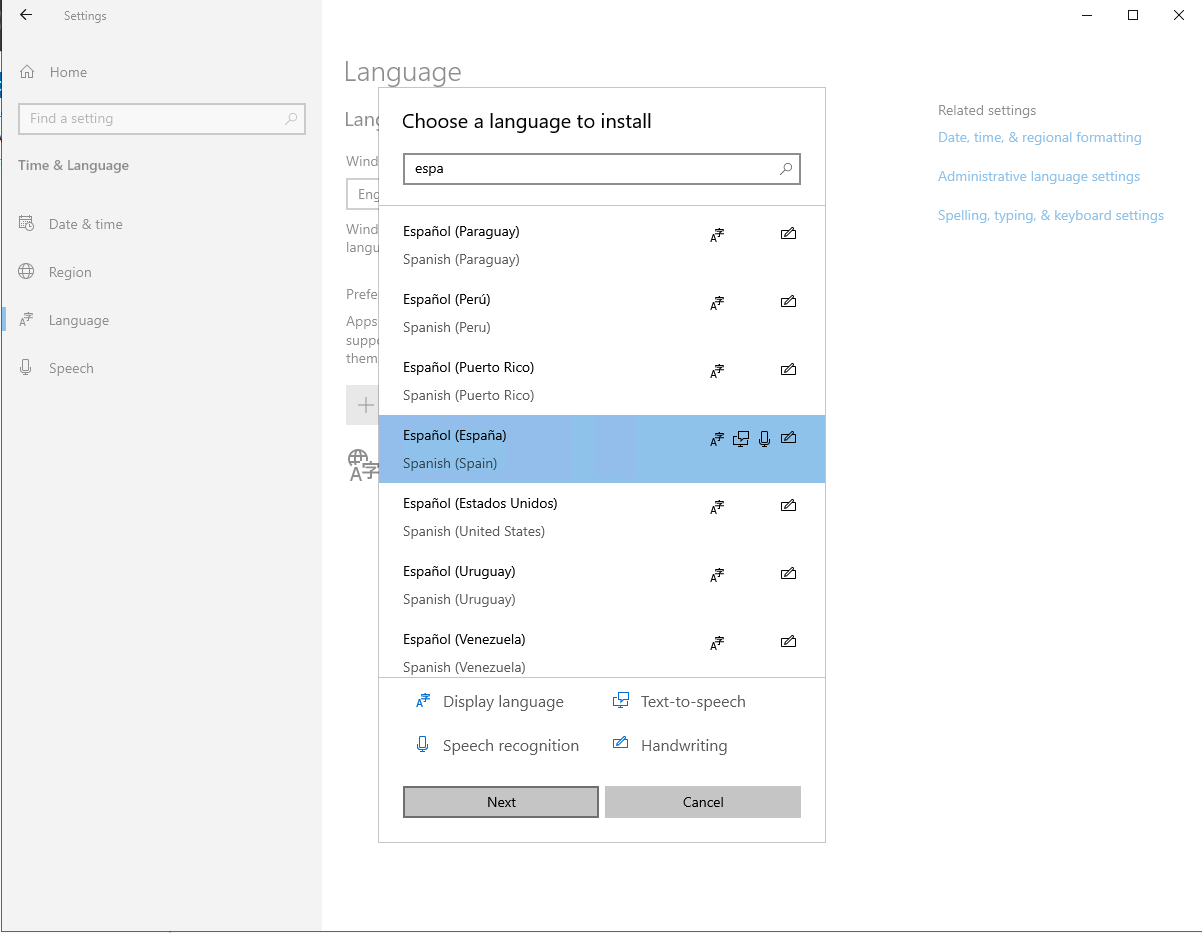Click handwriting icon for Español (Estados Unidos)
This screenshot has width=1202, height=933.
788,506
